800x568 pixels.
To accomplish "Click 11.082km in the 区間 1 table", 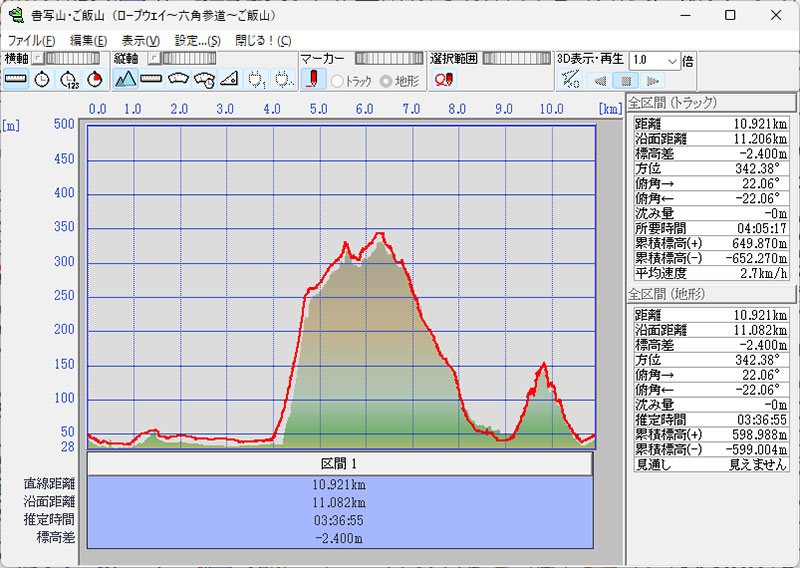I will (339, 503).
